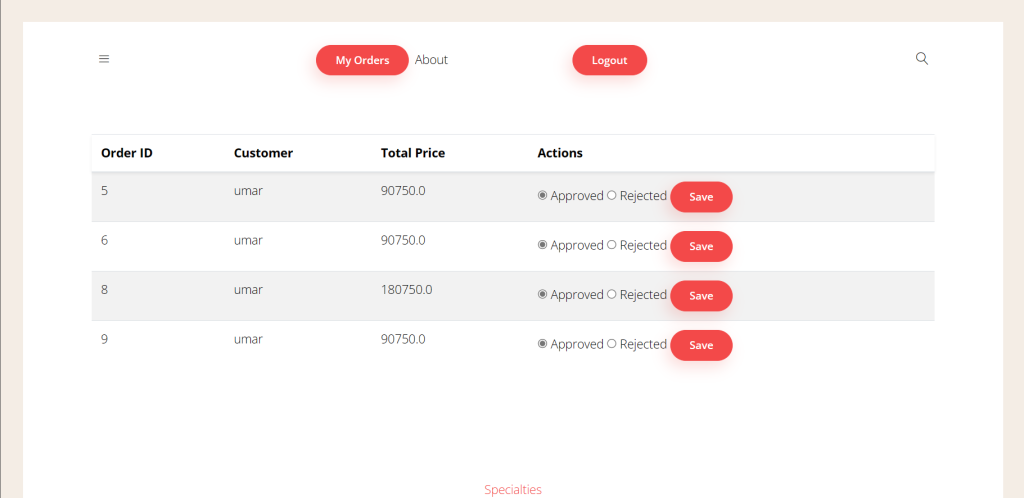Open the hamburger menu icon
This screenshot has height=498, width=1024.
pyautogui.click(x=104, y=59)
